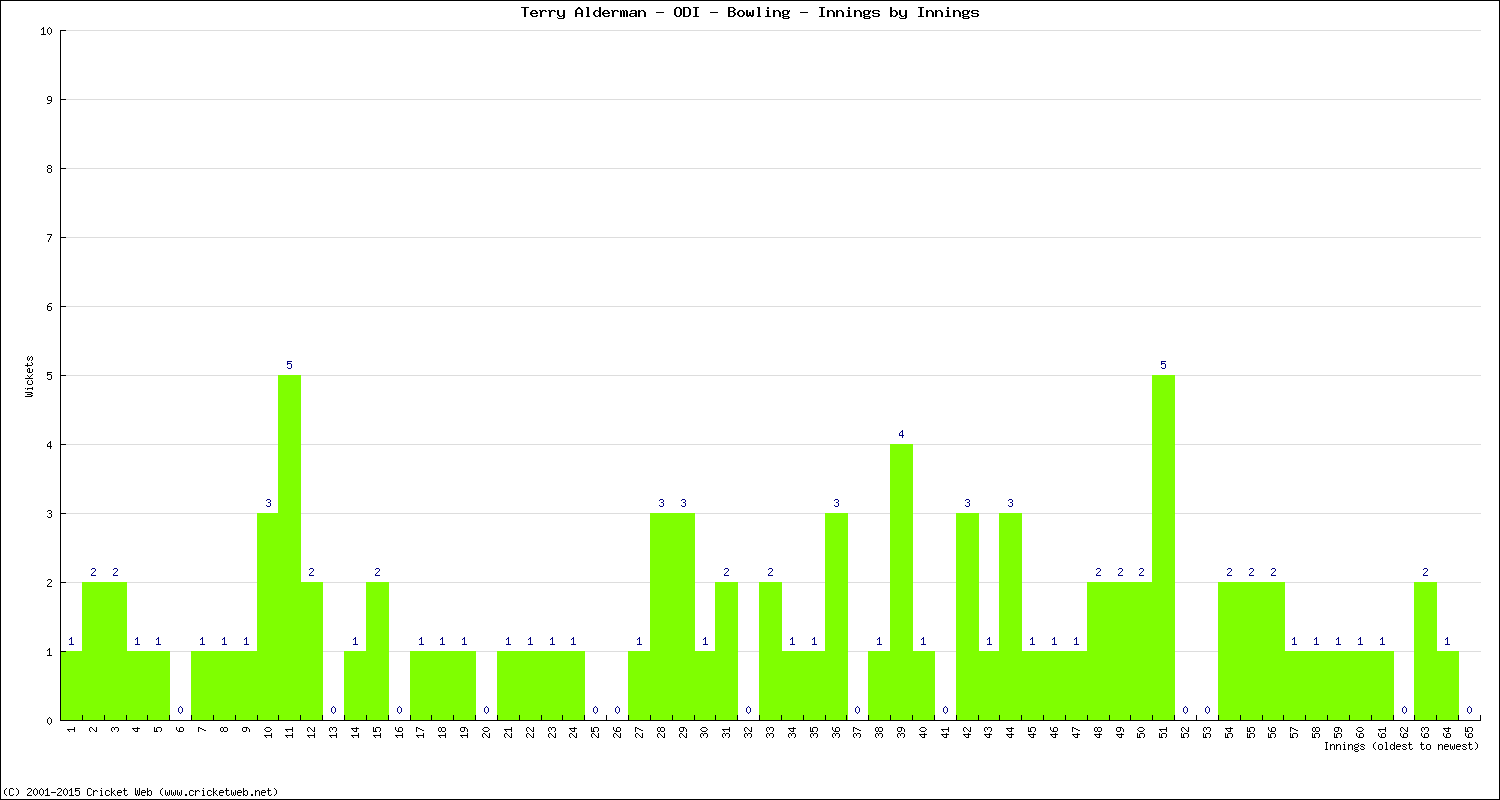Screen dimensions: 1500x800
Task: Click the innings '13' x-axis label
Action: coord(334,732)
